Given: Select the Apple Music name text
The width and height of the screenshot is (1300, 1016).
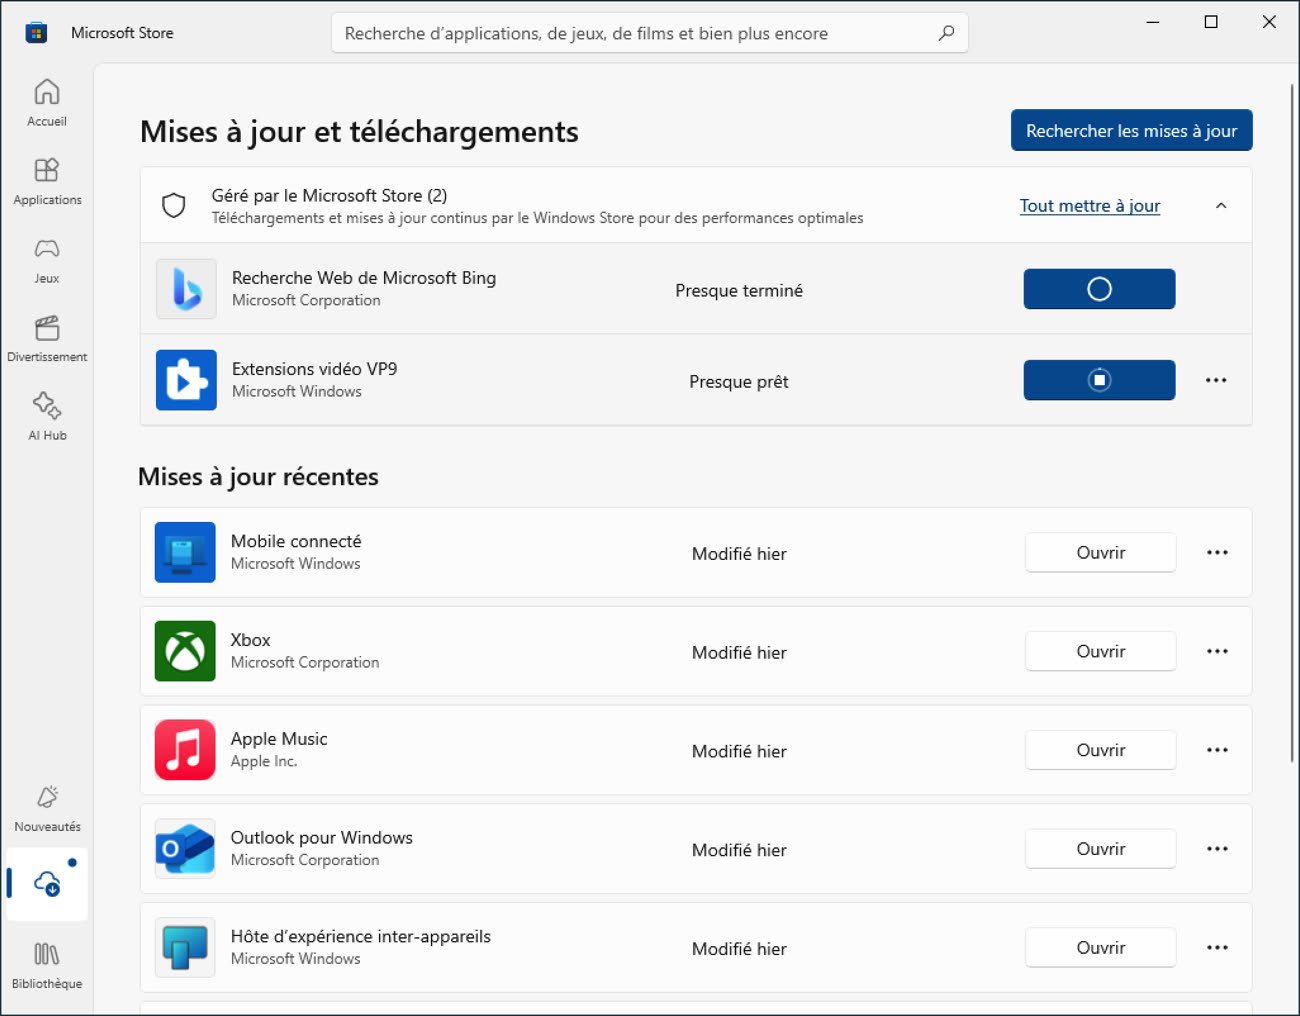Looking at the screenshot, I should (x=279, y=739).
